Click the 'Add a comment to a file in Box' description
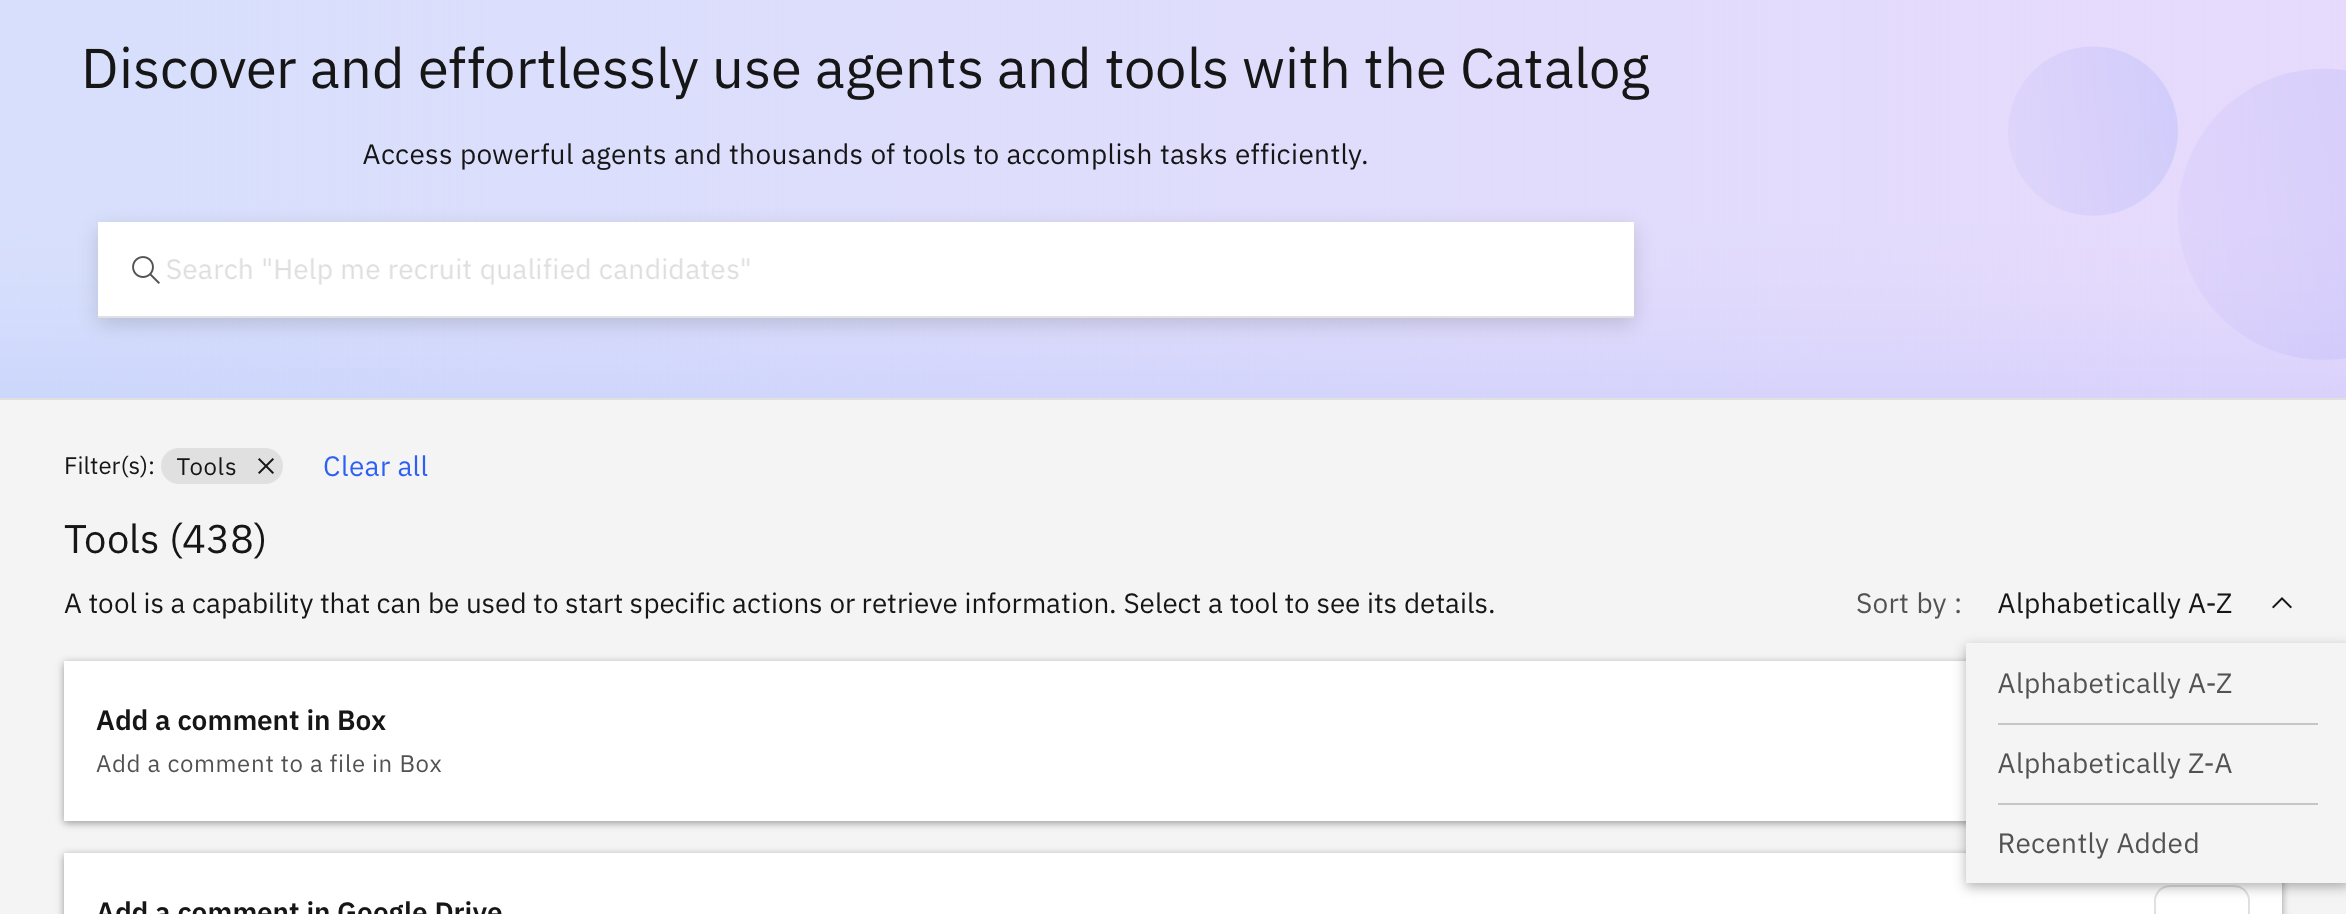This screenshot has height=914, width=2346. (x=269, y=764)
